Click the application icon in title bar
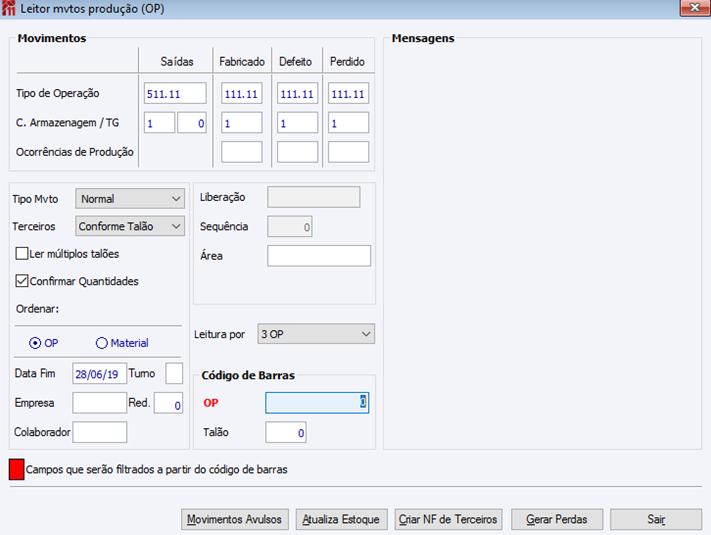 tap(8, 8)
